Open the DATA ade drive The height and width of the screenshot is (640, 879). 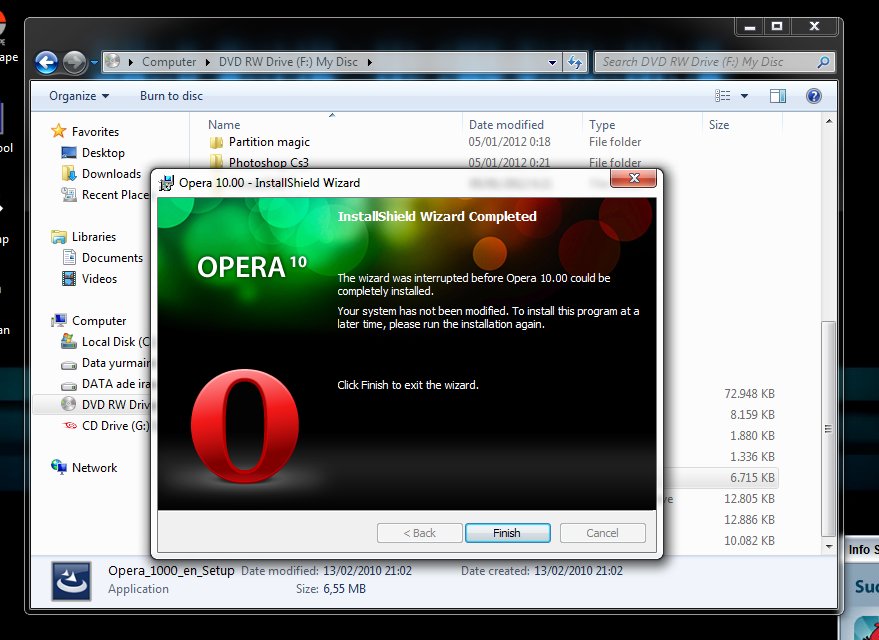[x=115, y=384]
